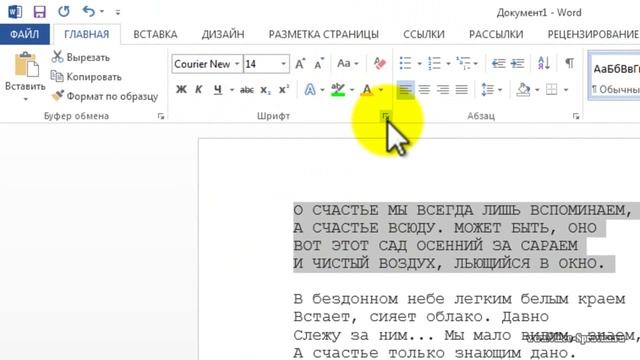Center the text alignment
Viewport: 640px width, 360px height.
(424, 90)
